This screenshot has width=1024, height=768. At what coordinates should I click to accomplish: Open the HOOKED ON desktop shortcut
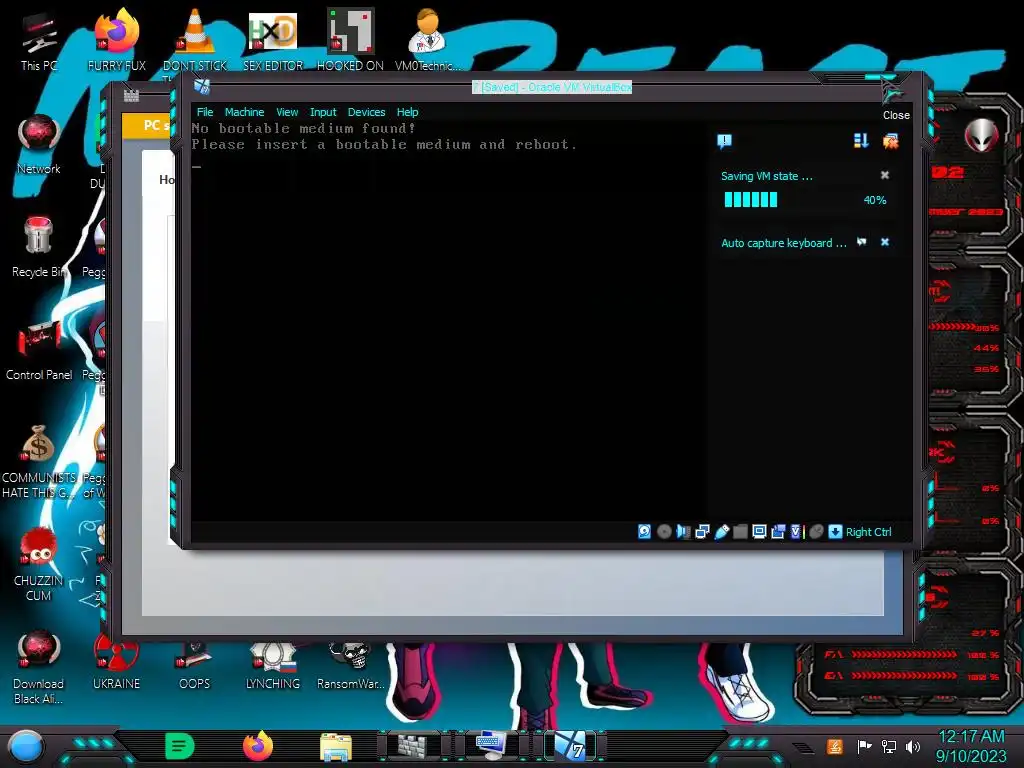350,41
